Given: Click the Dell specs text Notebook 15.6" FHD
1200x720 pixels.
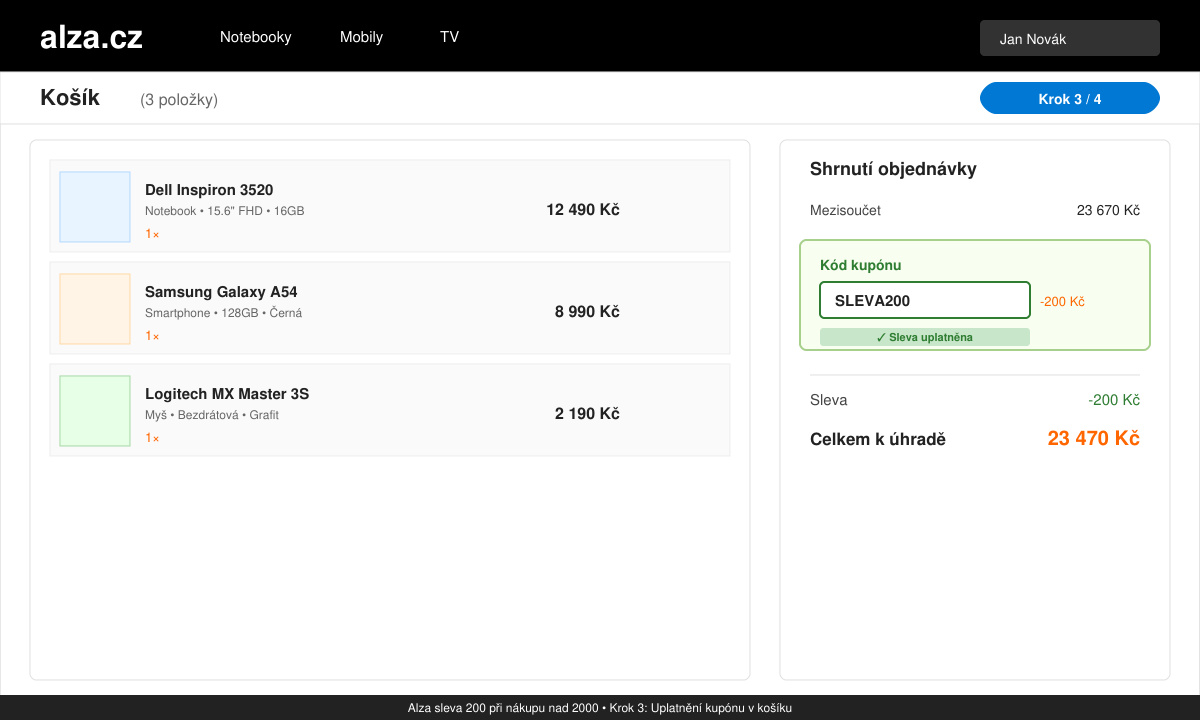Looking at the screenshot, I should click(224, 211).
